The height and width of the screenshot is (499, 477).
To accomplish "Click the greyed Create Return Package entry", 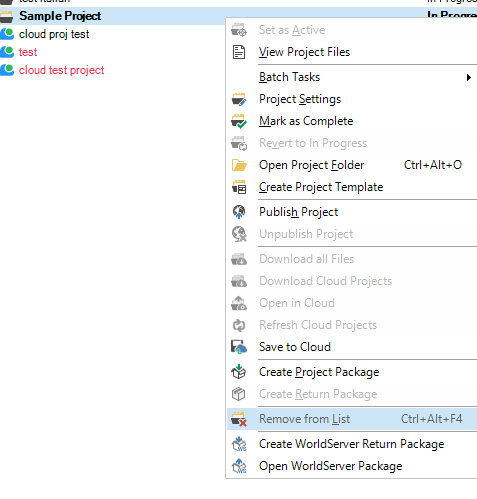I will 352,394.
